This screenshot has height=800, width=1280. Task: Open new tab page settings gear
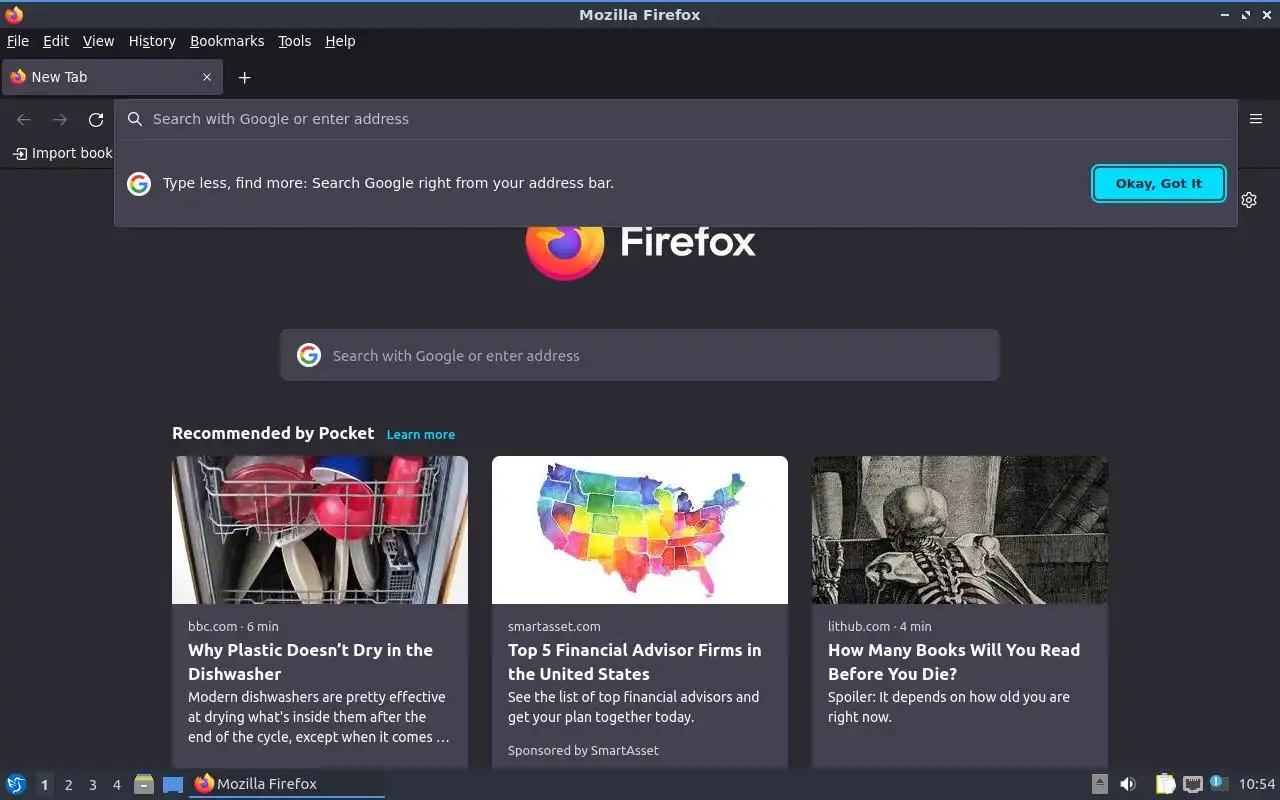pyautogui.click(x=1249, y=200)
